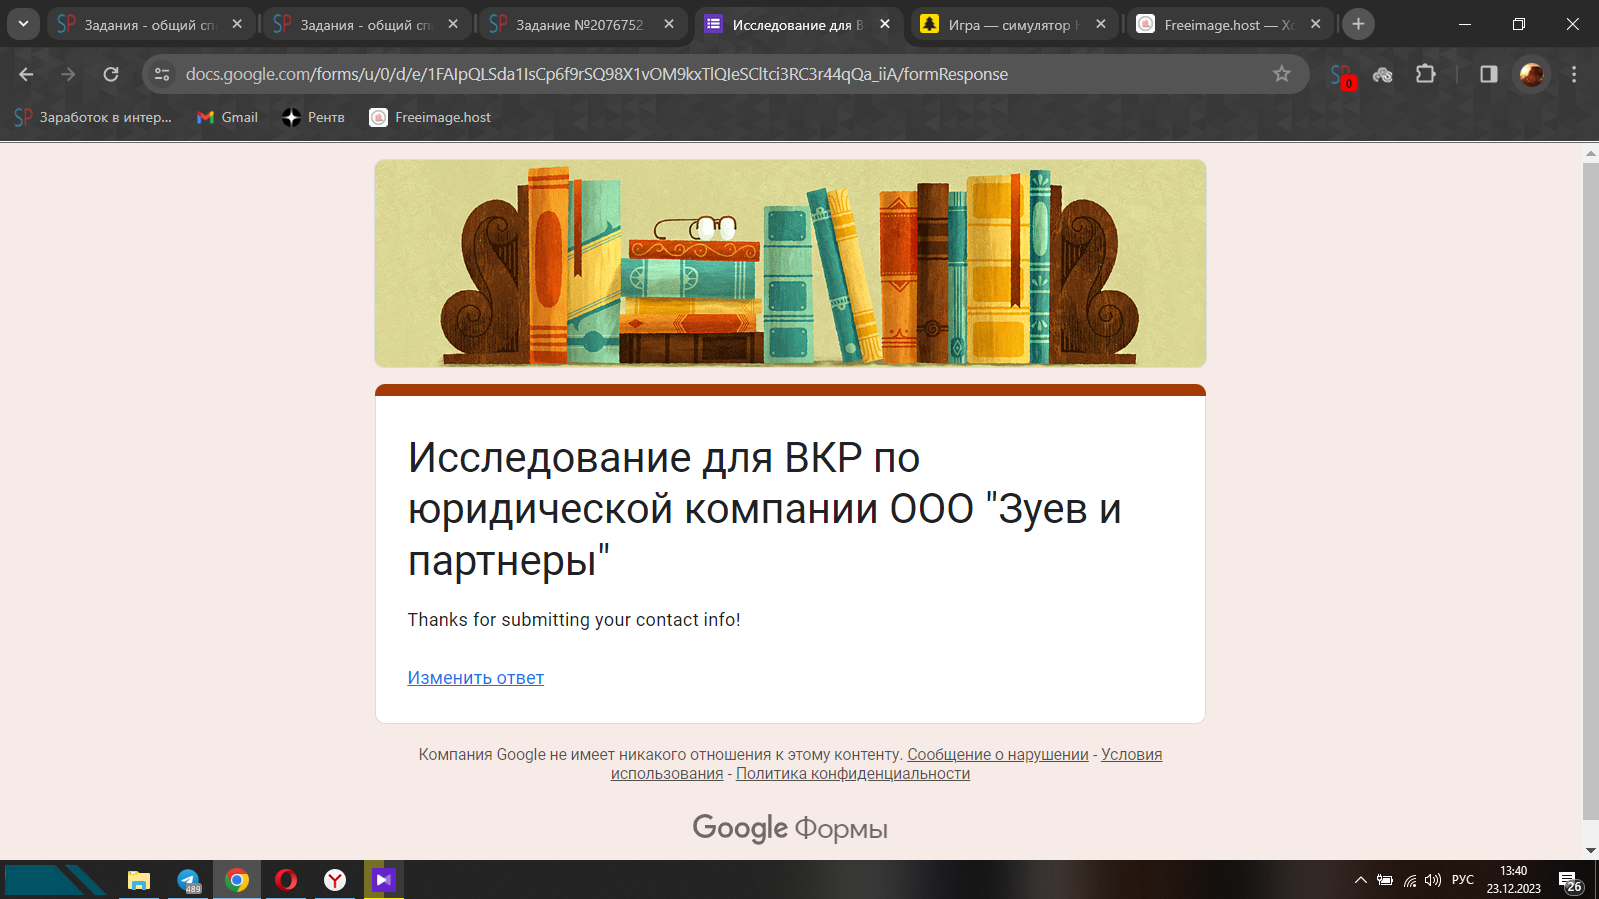1599x899 pixels.
Task: Open the volume speaker tray icon
Action: pyautogui.click(x=1433, y=880)
